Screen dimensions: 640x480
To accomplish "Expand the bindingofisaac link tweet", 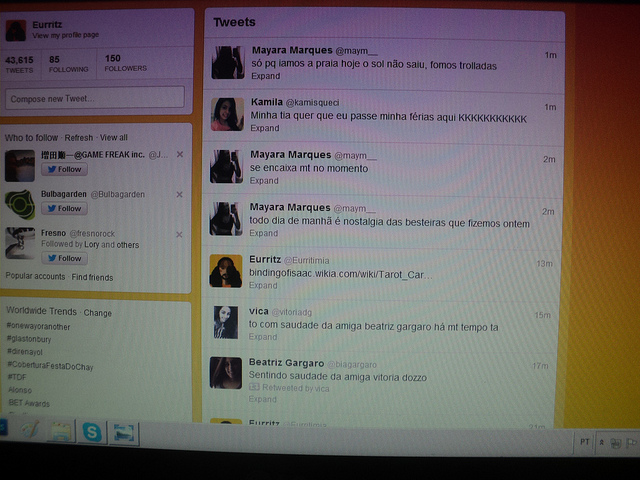I will pyautogui.click(x=263, y=285).
